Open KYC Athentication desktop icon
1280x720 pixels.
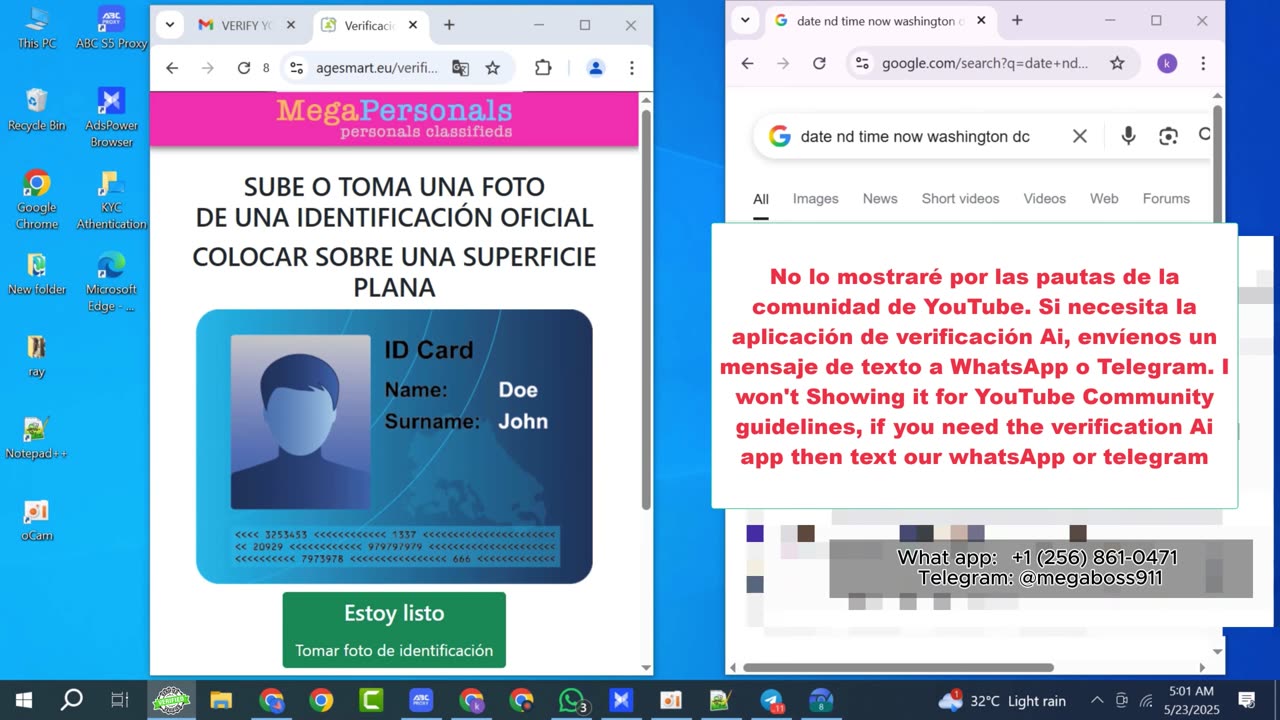(111, 199)
